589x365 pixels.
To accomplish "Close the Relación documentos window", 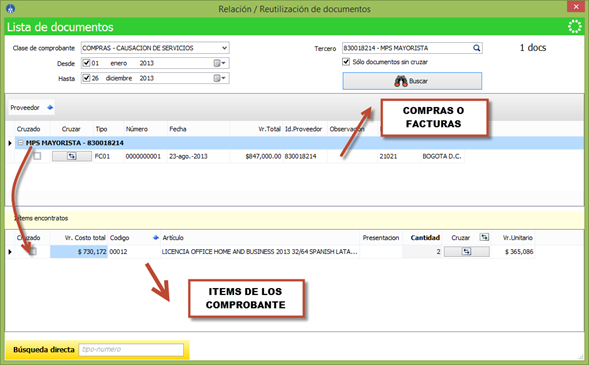I will click(x=576, y=7).
